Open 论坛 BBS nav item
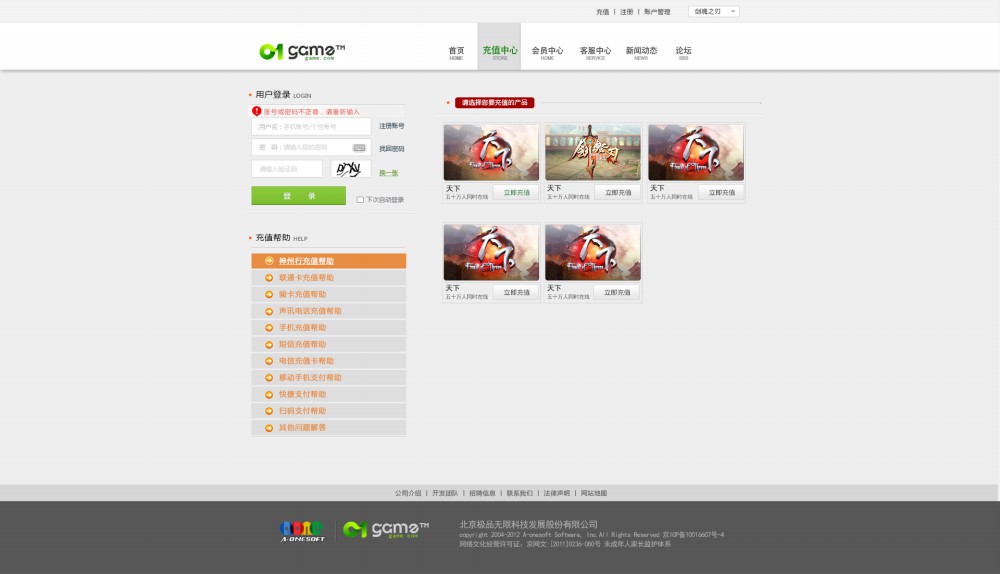The image size is (1000, 574). 683,53
